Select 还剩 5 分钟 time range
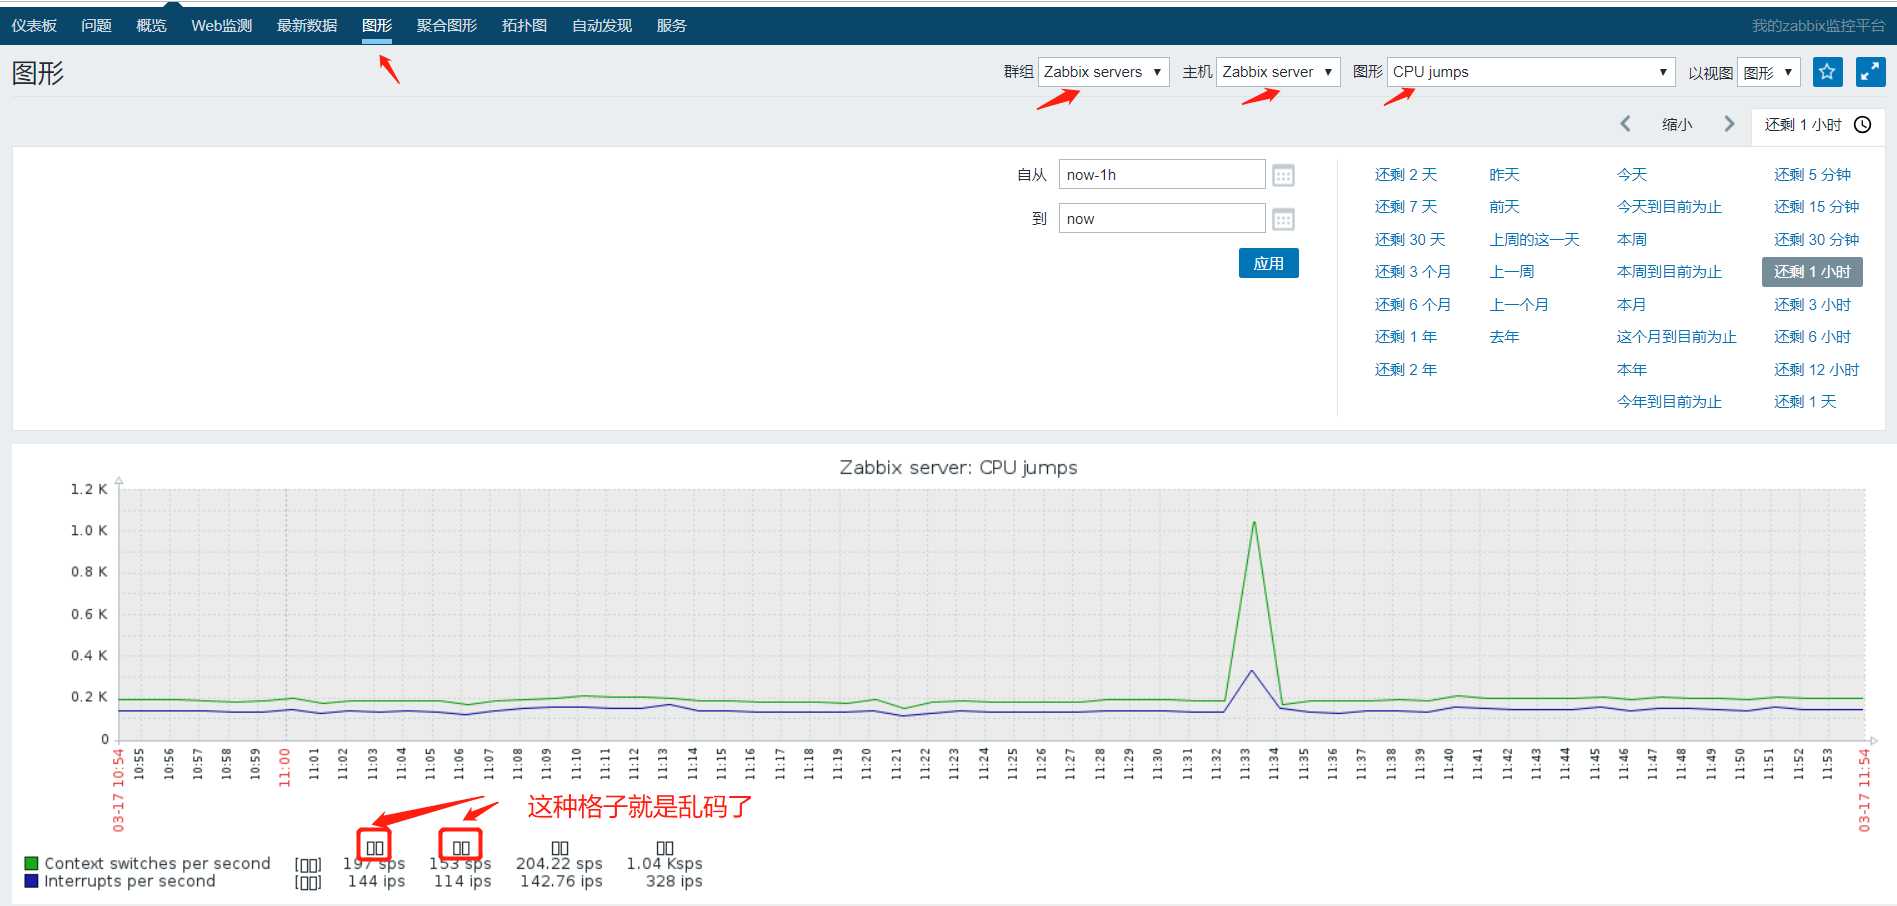The image size is (1897, 906). 1813,174
